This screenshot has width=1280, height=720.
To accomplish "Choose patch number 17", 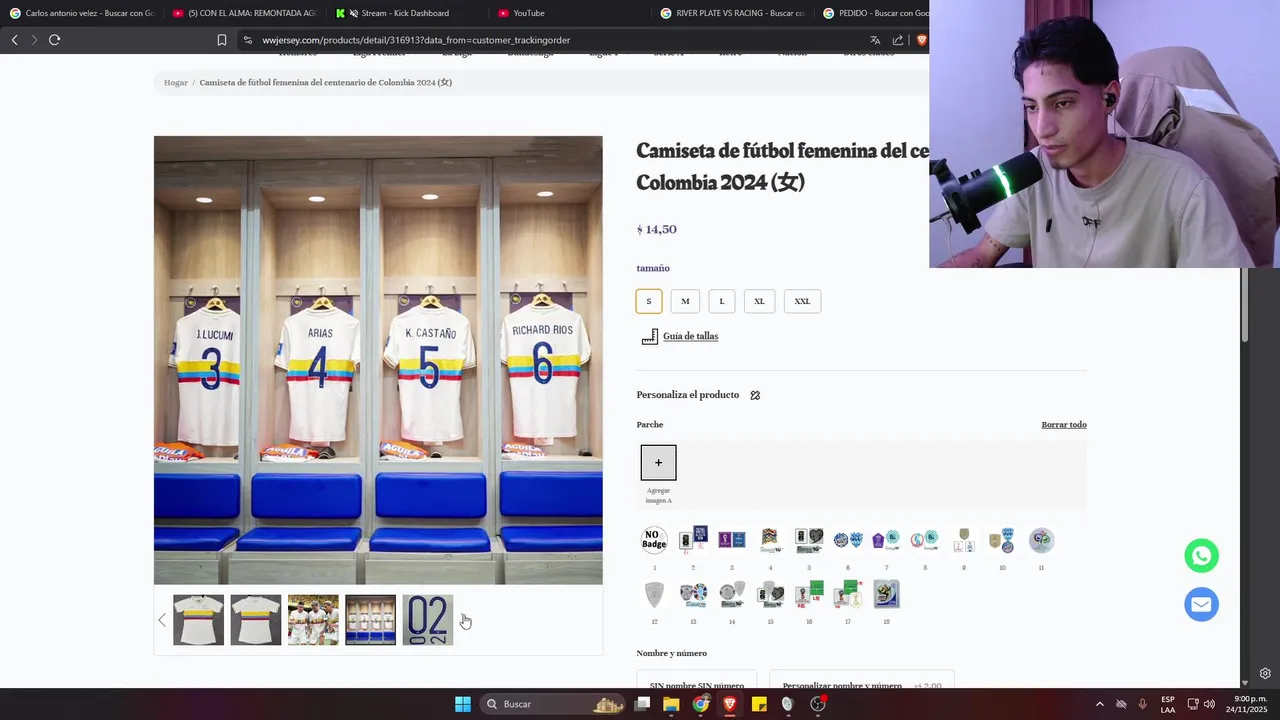I will click(x=848, y=594).
